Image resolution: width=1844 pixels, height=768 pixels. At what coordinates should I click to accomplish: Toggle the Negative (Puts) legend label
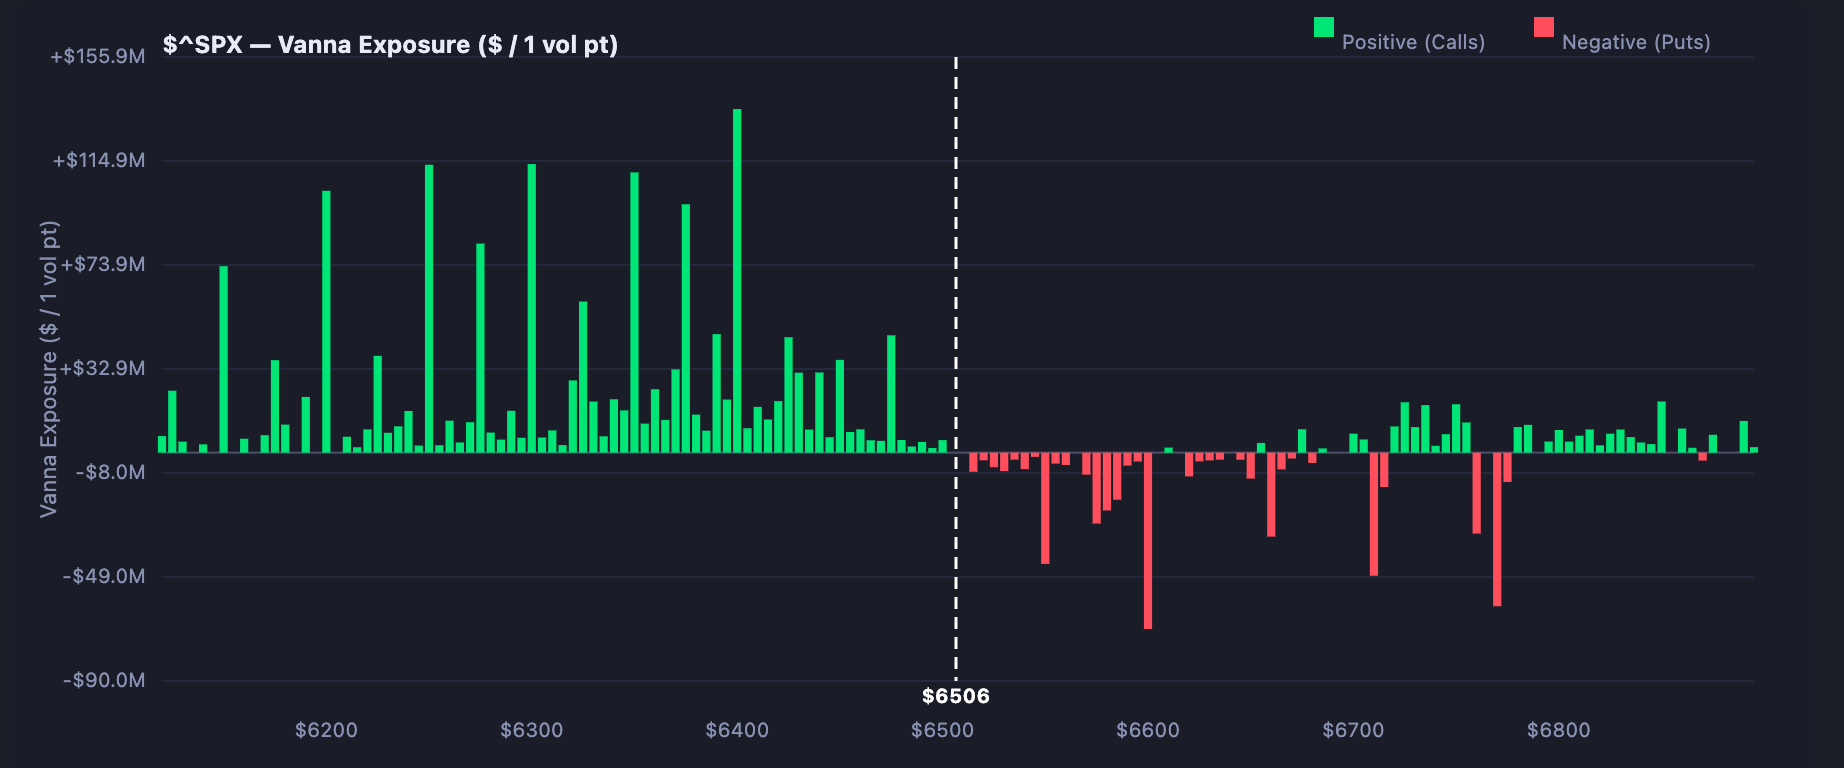pyautogui.click(x=1635, y=42)
